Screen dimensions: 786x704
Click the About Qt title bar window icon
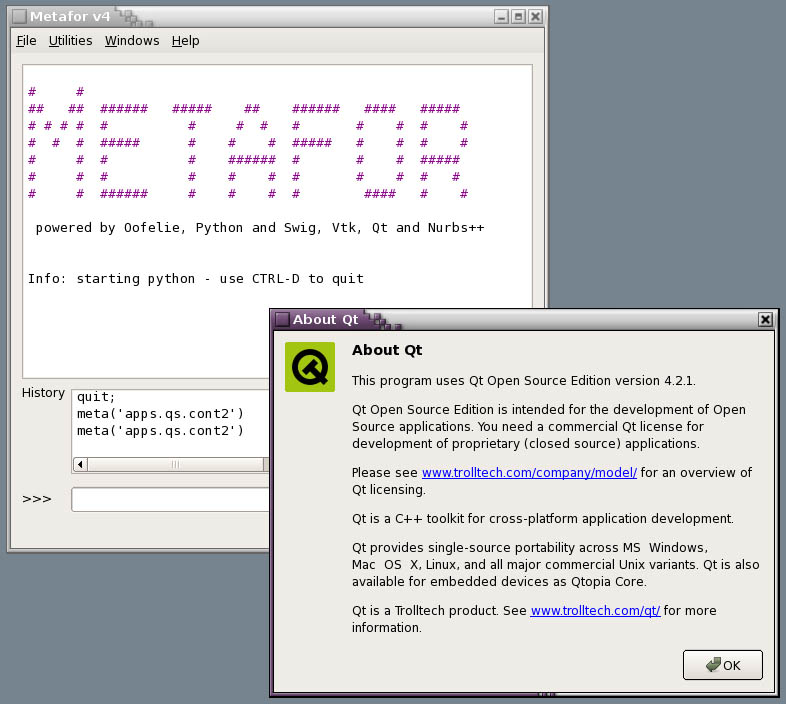pos(282,319)
